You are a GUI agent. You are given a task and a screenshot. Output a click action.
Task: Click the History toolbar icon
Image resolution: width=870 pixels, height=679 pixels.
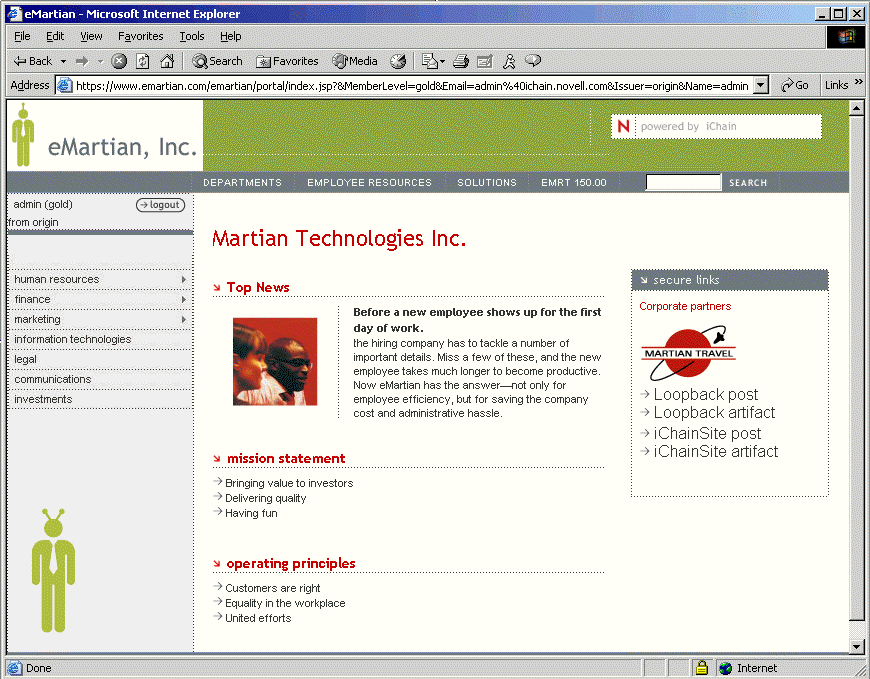pyautogui.click(x=398, y=61)
